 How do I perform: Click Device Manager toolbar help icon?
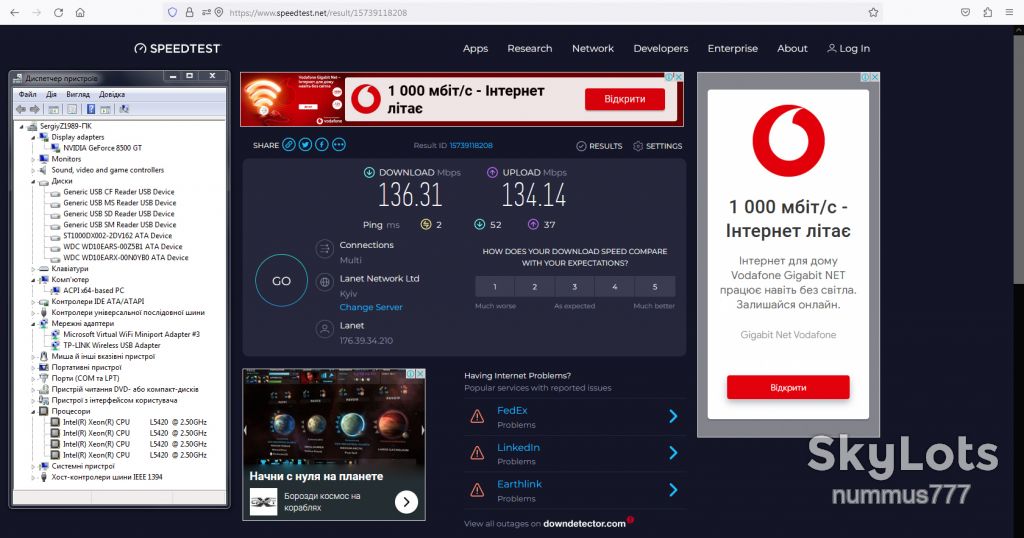91,109
